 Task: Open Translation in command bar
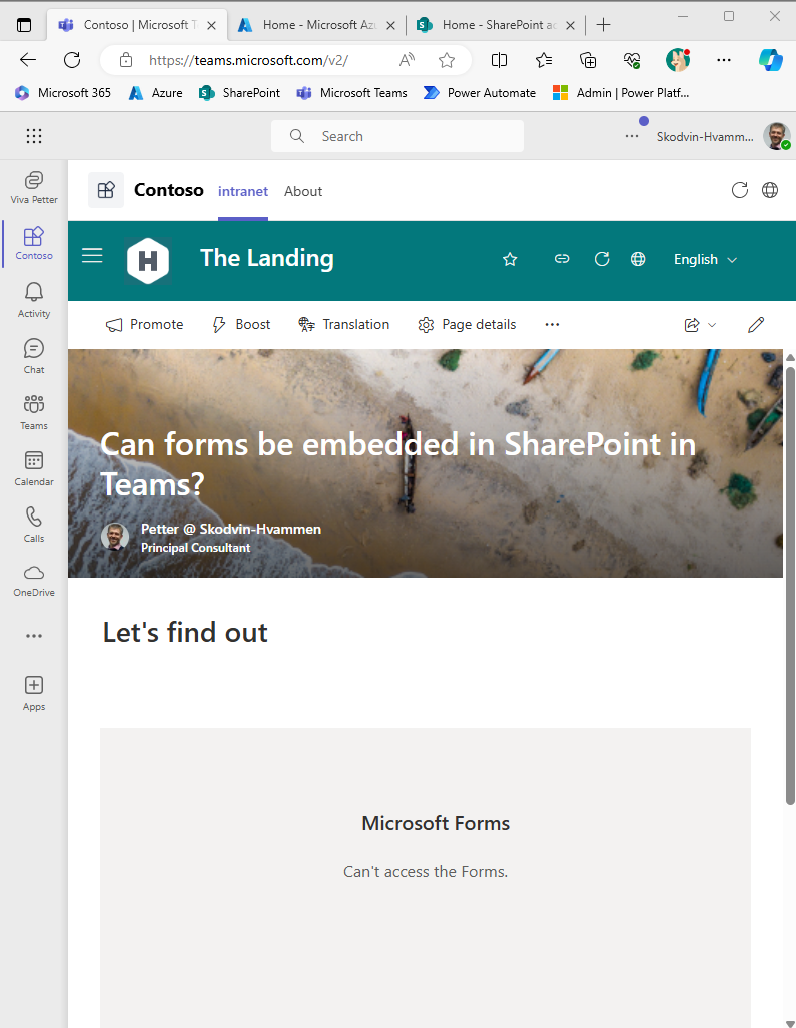point(344,325)
